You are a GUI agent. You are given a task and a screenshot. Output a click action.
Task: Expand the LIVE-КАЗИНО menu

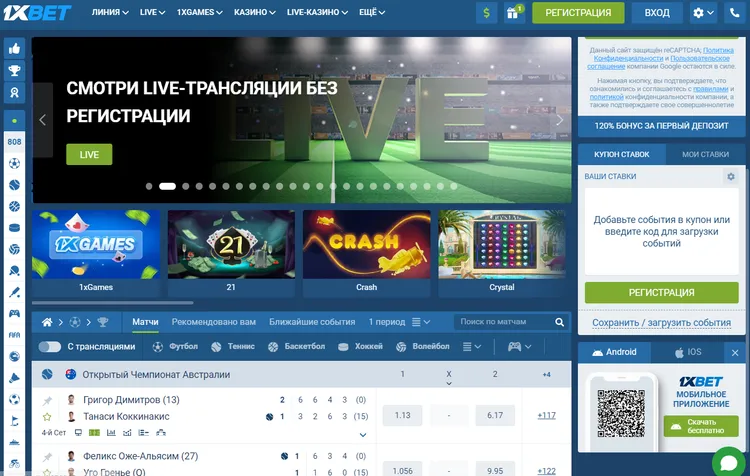tap(317, 12)
